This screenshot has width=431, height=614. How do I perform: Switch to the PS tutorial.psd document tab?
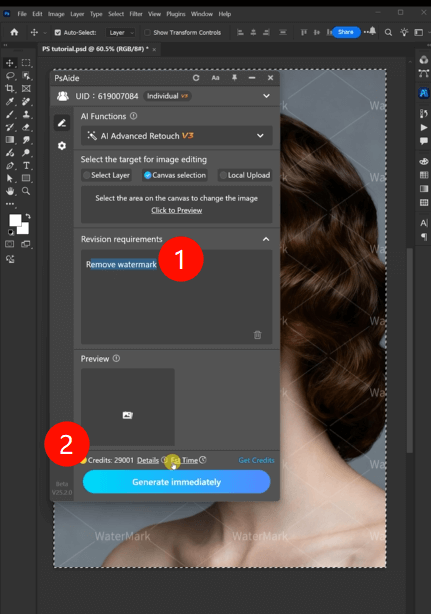95,49
